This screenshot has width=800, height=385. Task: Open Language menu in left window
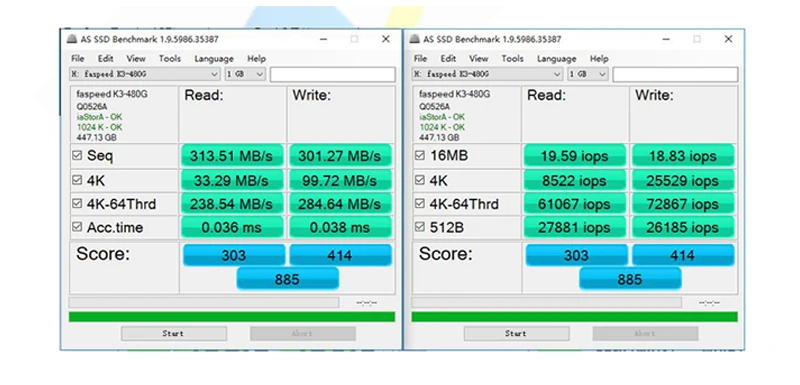[214, 59]
